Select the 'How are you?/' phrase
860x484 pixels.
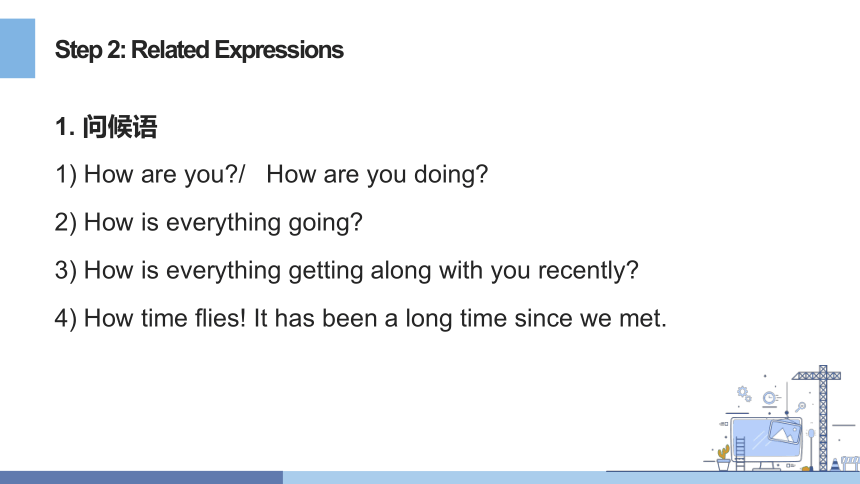(165, 175)
